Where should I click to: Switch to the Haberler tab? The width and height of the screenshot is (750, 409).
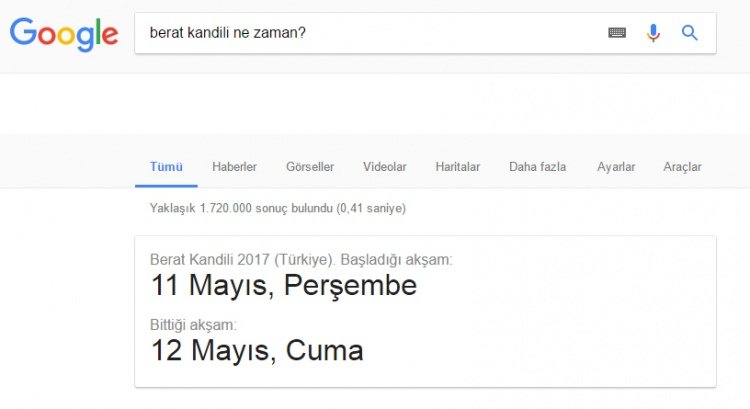(x=234, y=167)
